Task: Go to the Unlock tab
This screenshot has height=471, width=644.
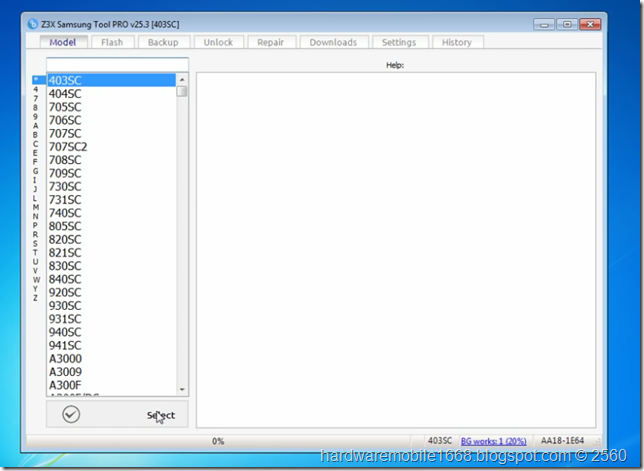Action: (x=218, y=42)
